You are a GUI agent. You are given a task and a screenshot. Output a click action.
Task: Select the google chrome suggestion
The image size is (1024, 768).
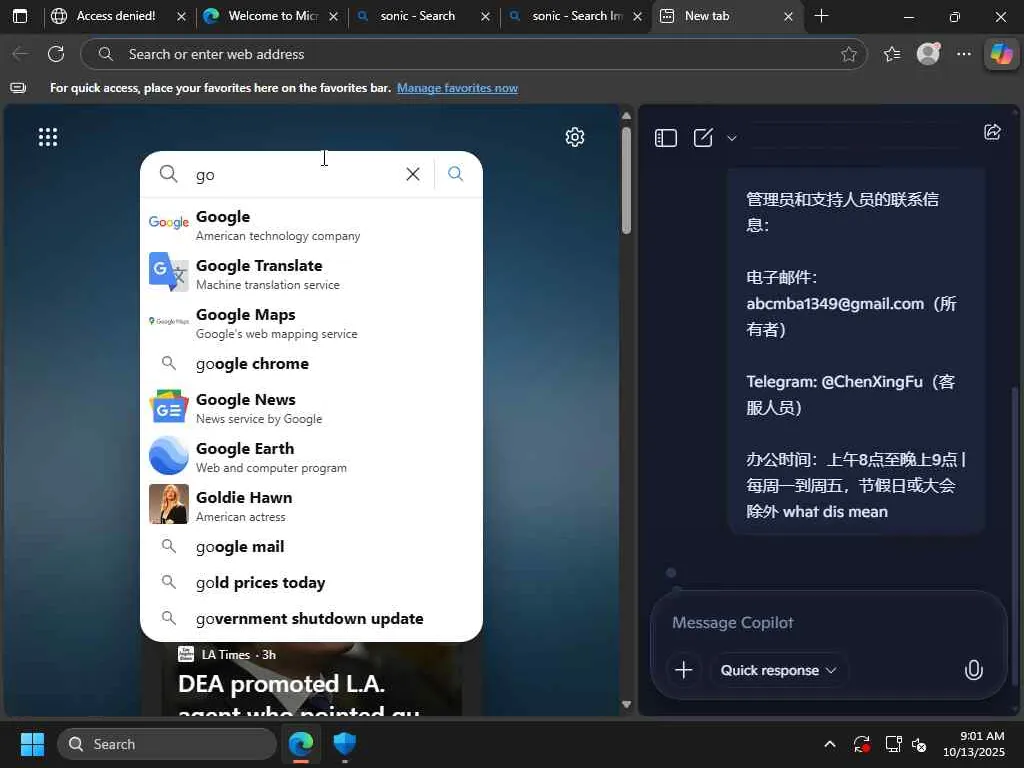[x=312, y=364]
